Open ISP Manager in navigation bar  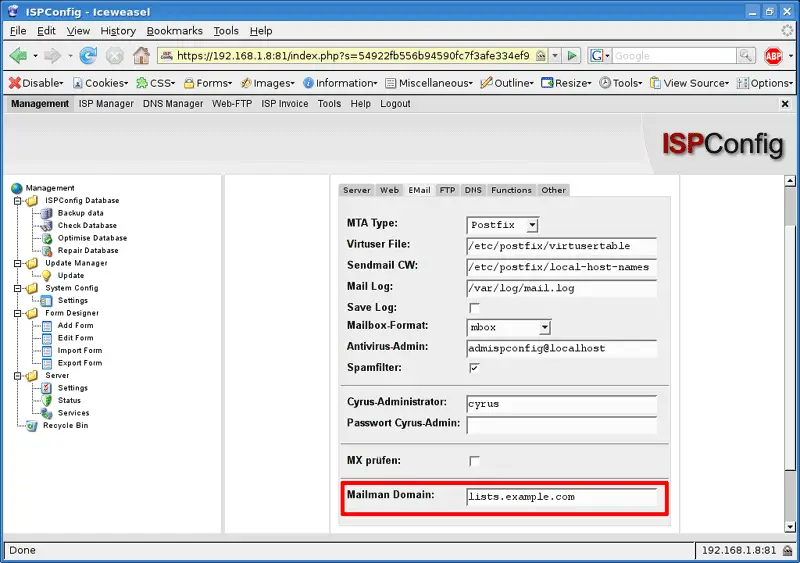106,104
